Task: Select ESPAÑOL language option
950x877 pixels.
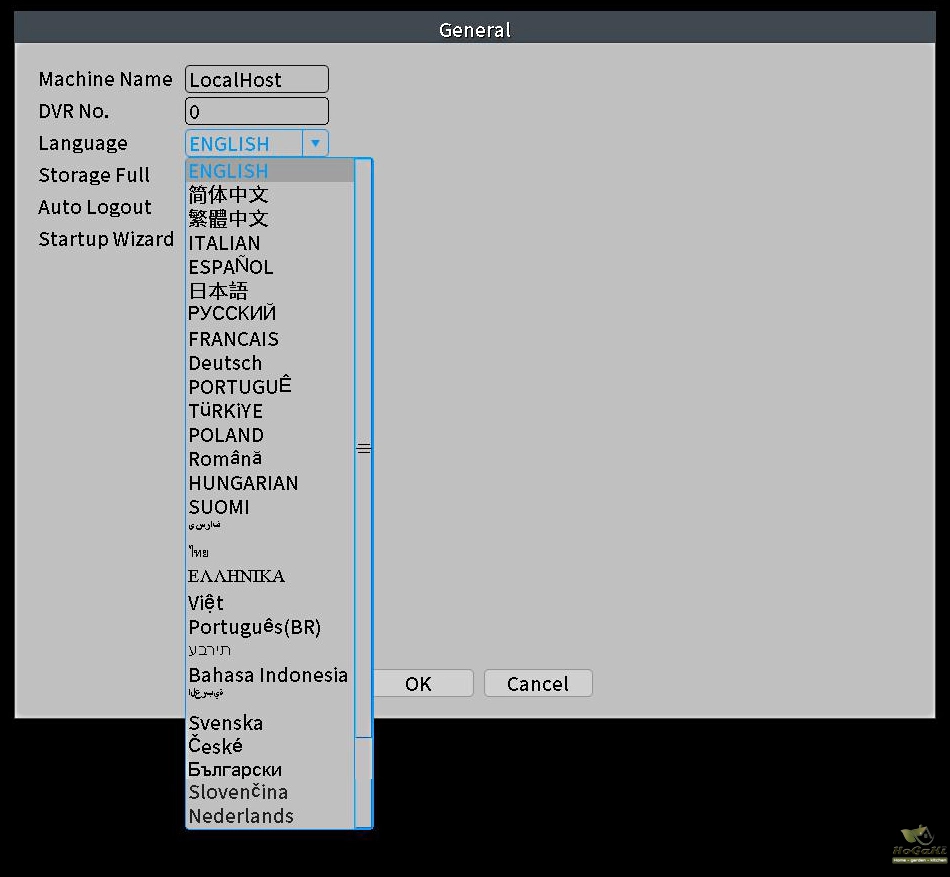Action: pyautogui.click(x=231, y=267)
